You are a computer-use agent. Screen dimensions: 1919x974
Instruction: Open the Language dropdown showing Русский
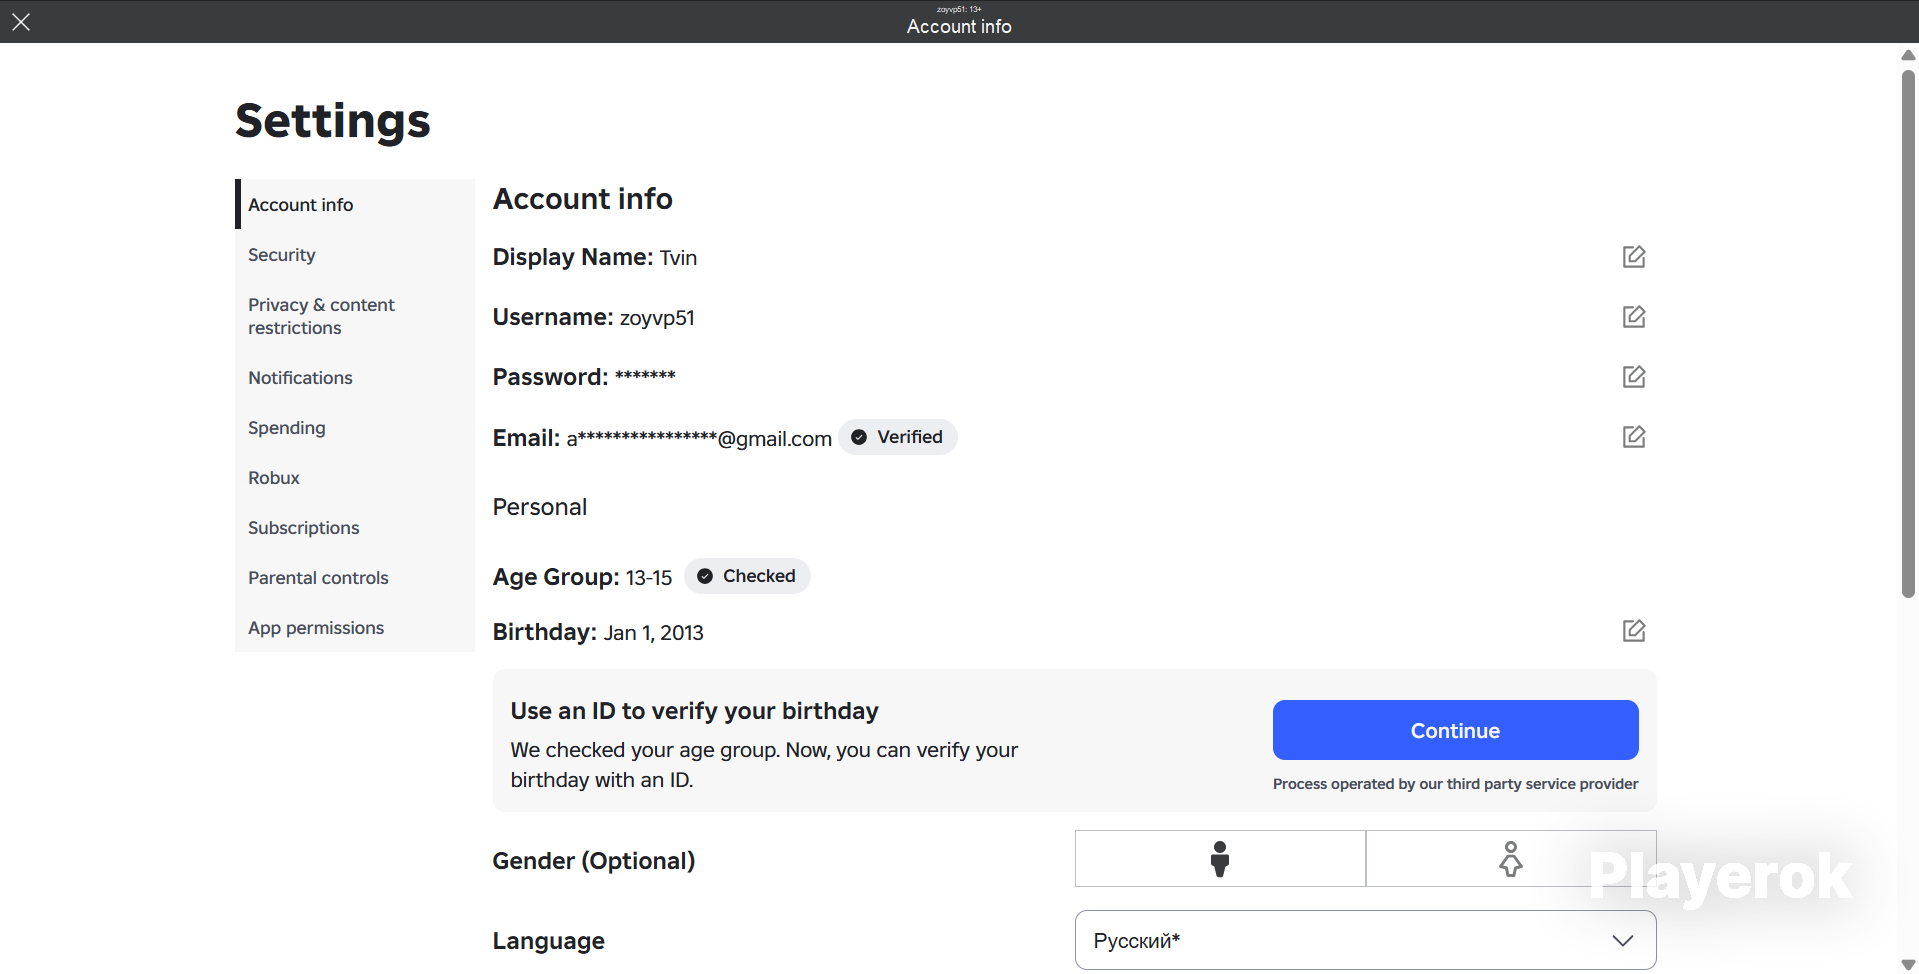click(1365, 940)
